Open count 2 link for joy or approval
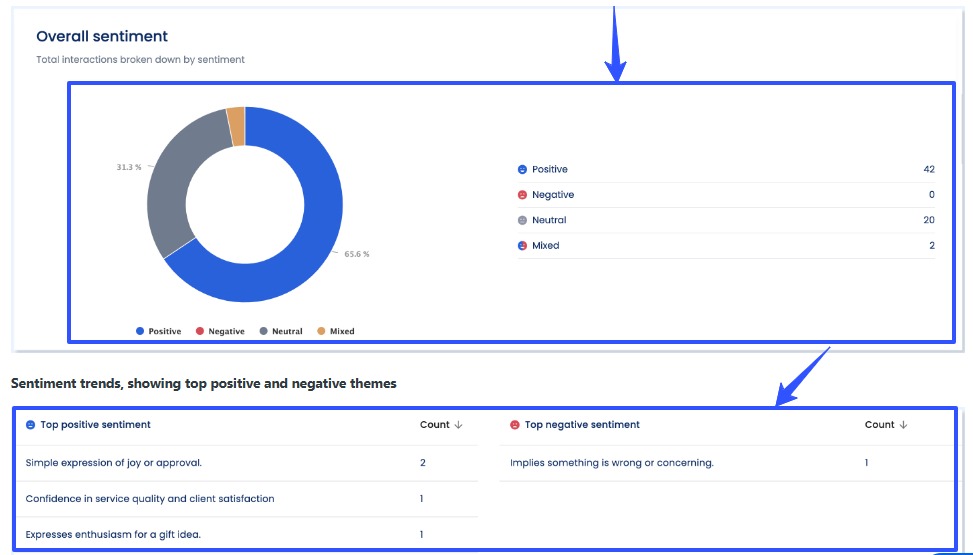Image resolution: width=973 pixels, height=555 pixels. click(423, 463)
